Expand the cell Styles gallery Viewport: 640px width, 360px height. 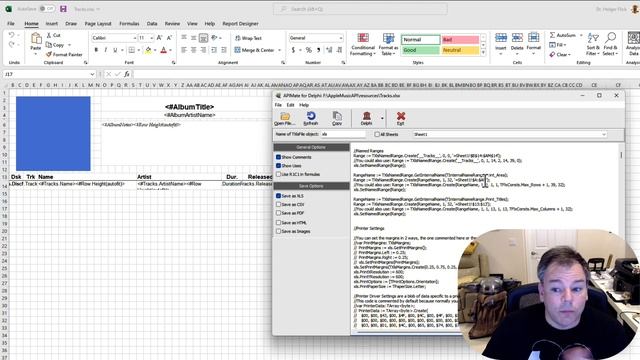click(x=483, y=53)
